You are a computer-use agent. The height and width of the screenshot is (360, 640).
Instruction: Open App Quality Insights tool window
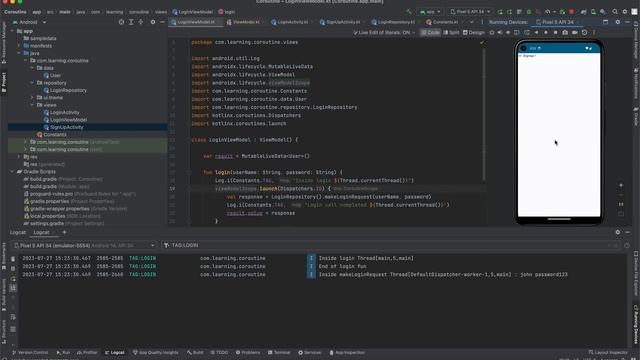point(156,353)
